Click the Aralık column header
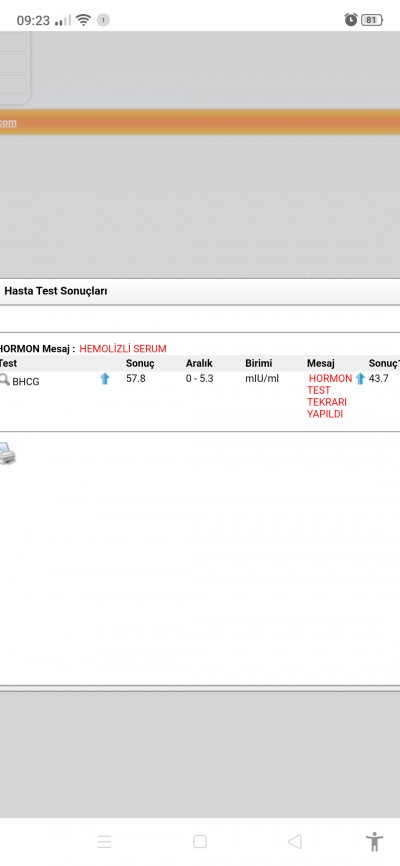This screenshot has width=400, height=866. click(199, 363)
